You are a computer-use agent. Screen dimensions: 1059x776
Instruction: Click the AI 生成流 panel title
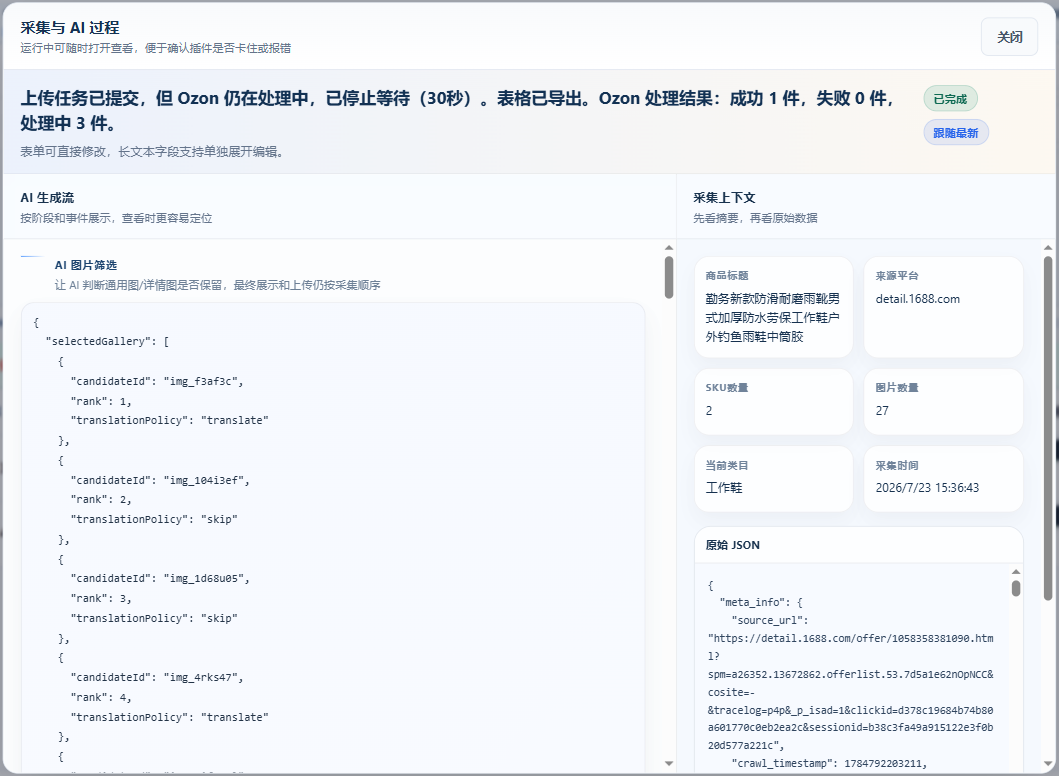[x=47, y=198]
